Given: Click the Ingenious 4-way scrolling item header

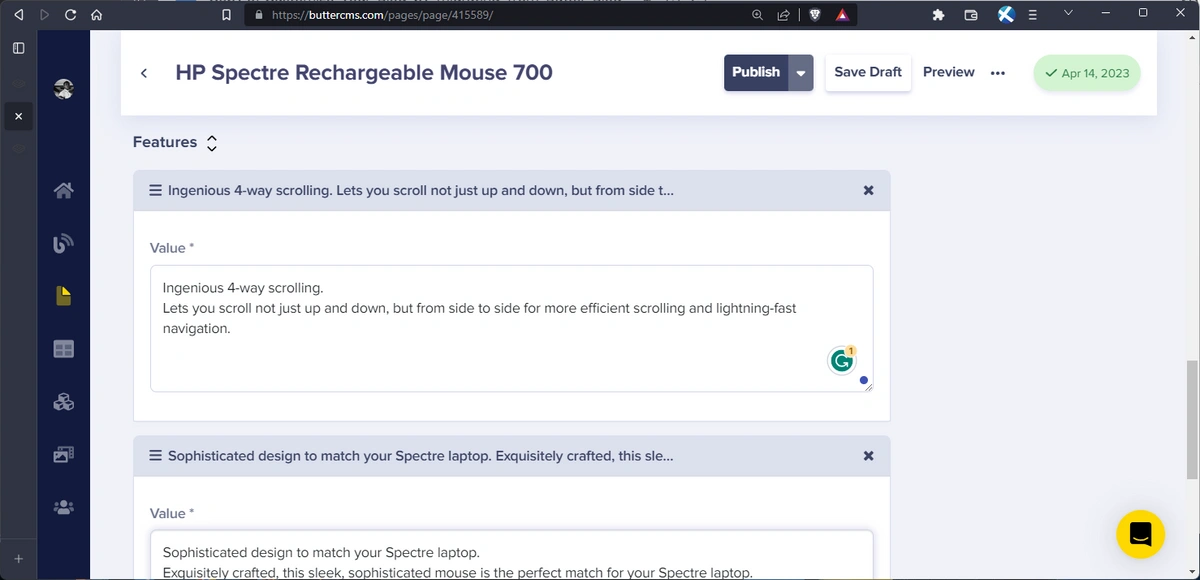Looking at the screenshot, I should pyautogui.click(x=511, y=190).
